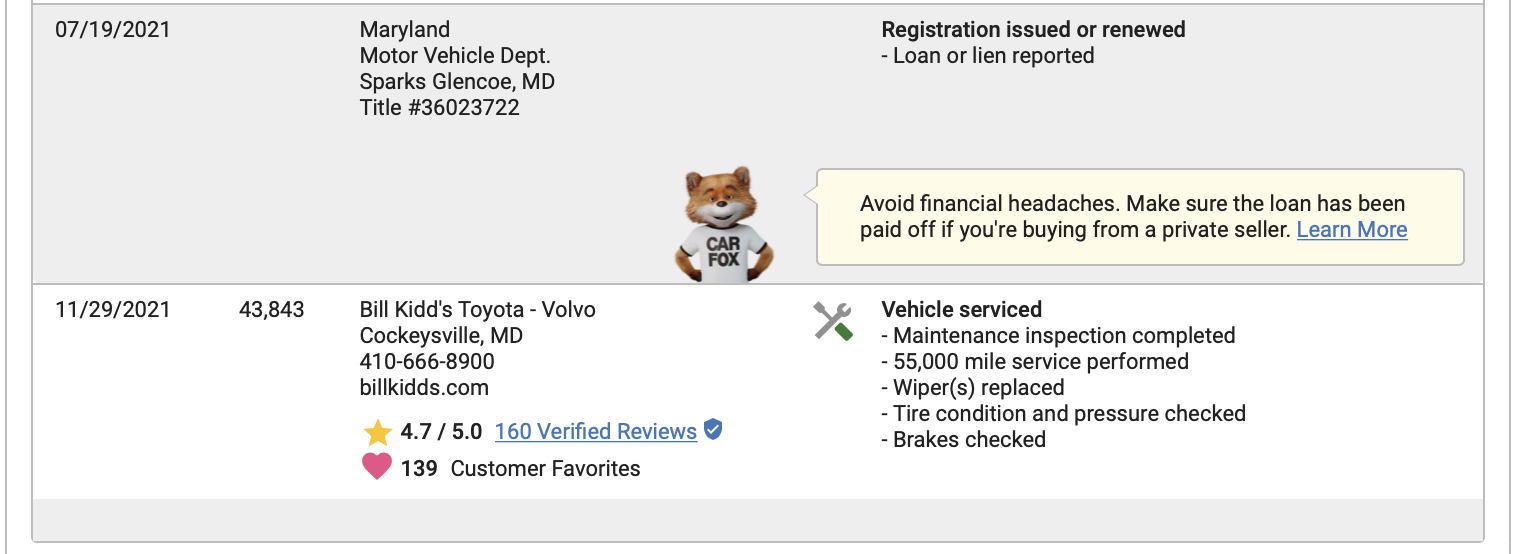Click the Car Fox mascot image
This screenshot has height=554, width=1518.
tap(723, 225)
